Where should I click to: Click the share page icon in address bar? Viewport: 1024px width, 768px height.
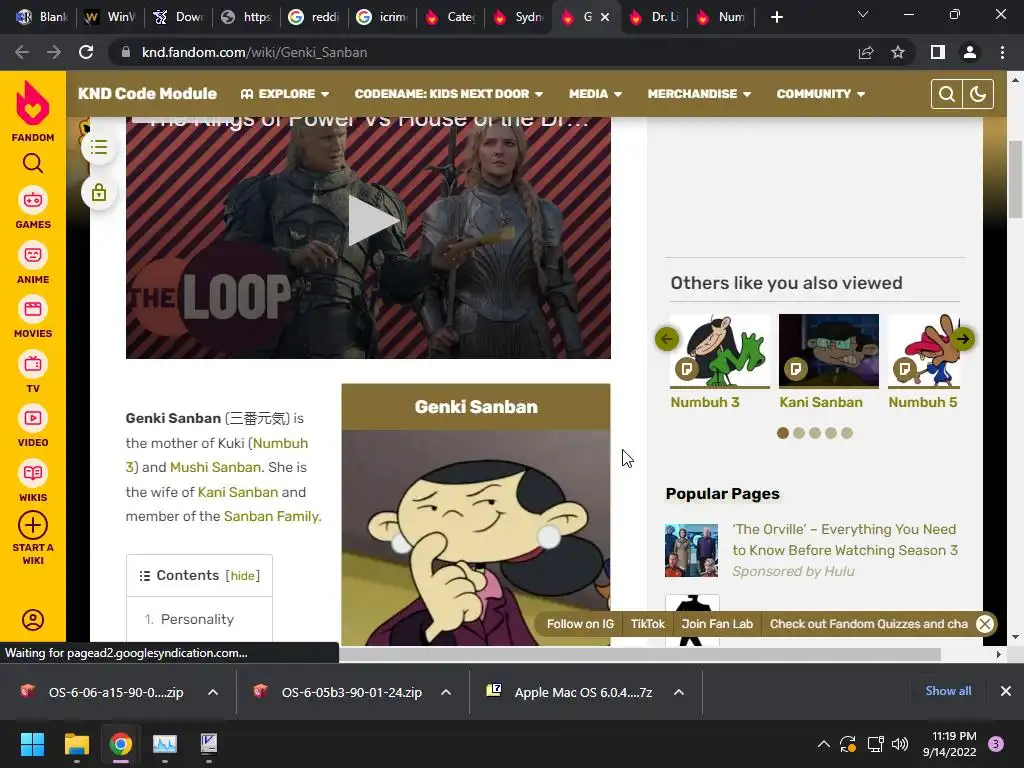click(866, 52)
